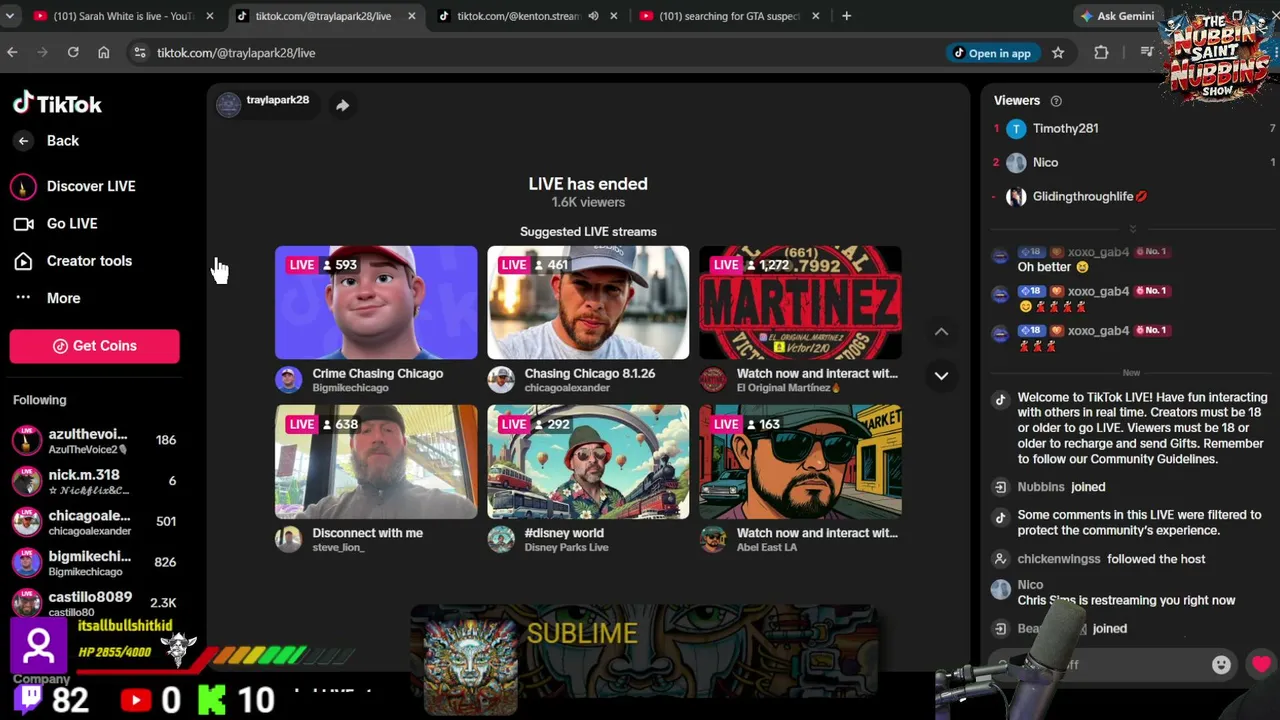Click the Abel East LA avatar icon
Viewport: 1280px width, 720px height.
712,540
